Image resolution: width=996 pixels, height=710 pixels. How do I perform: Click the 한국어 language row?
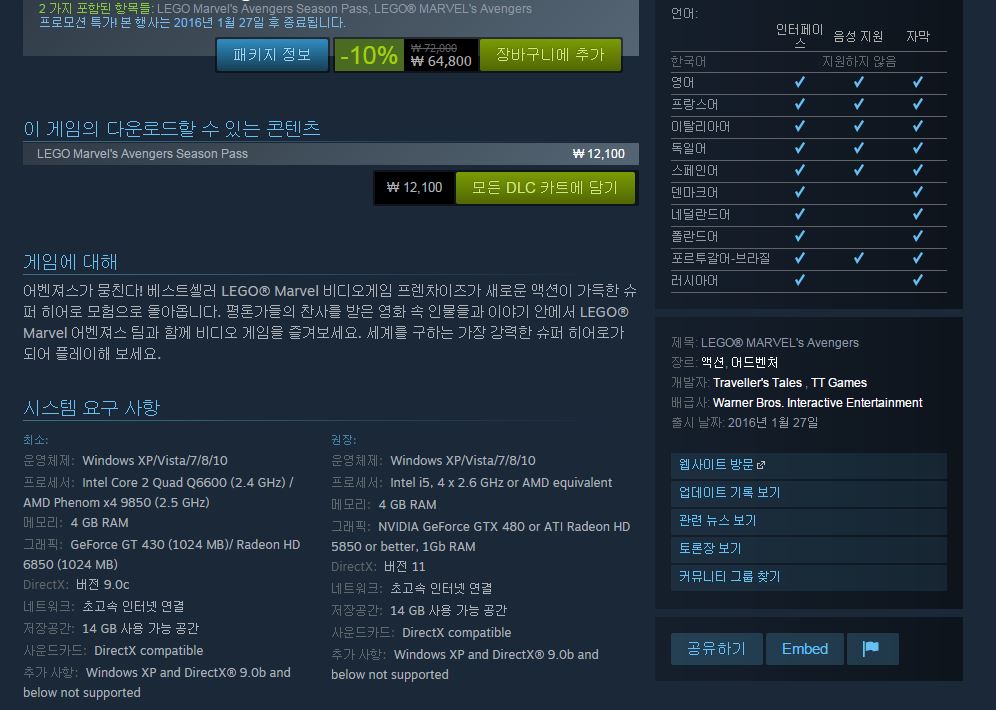809,62
